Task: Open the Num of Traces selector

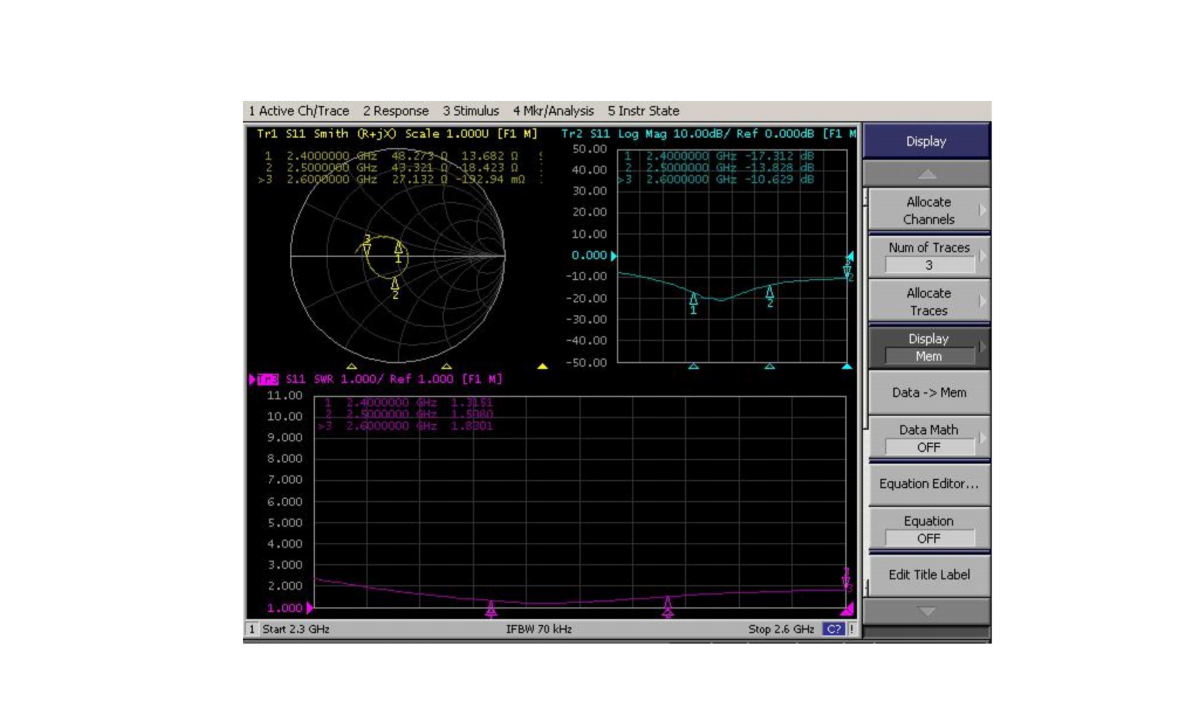Action: [928, 256]
